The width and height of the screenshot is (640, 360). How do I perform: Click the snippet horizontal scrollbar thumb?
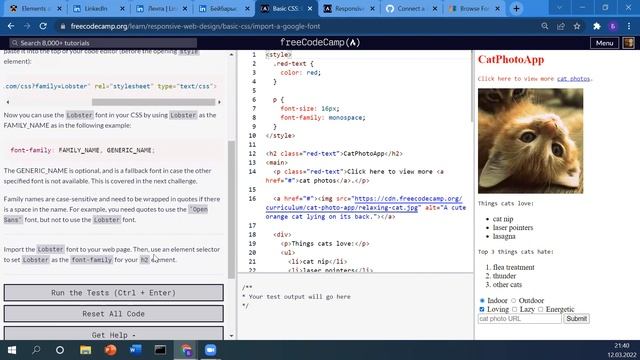[x=153, y=102]
